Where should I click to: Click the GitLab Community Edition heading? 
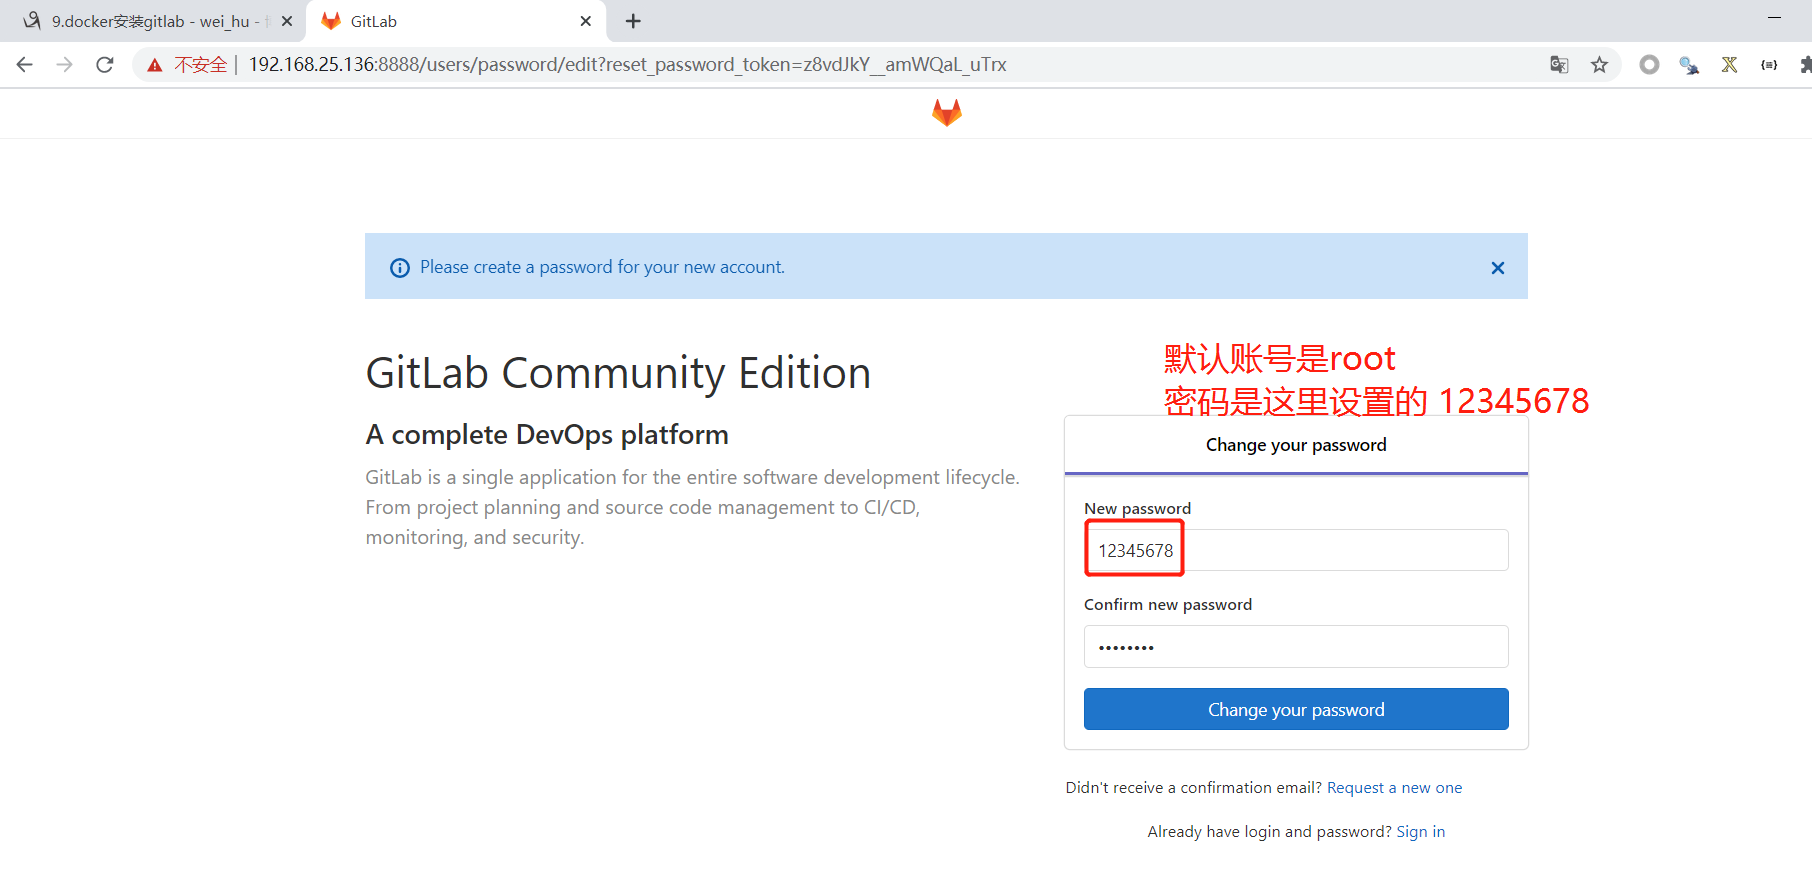coord(618,373)
